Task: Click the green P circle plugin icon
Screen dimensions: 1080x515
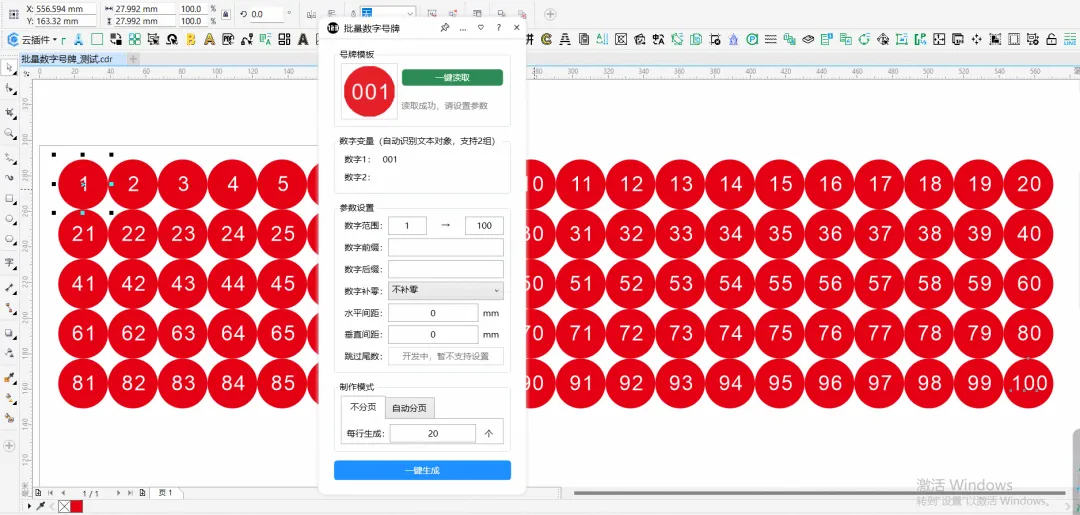Action: [x=753, y=39]
